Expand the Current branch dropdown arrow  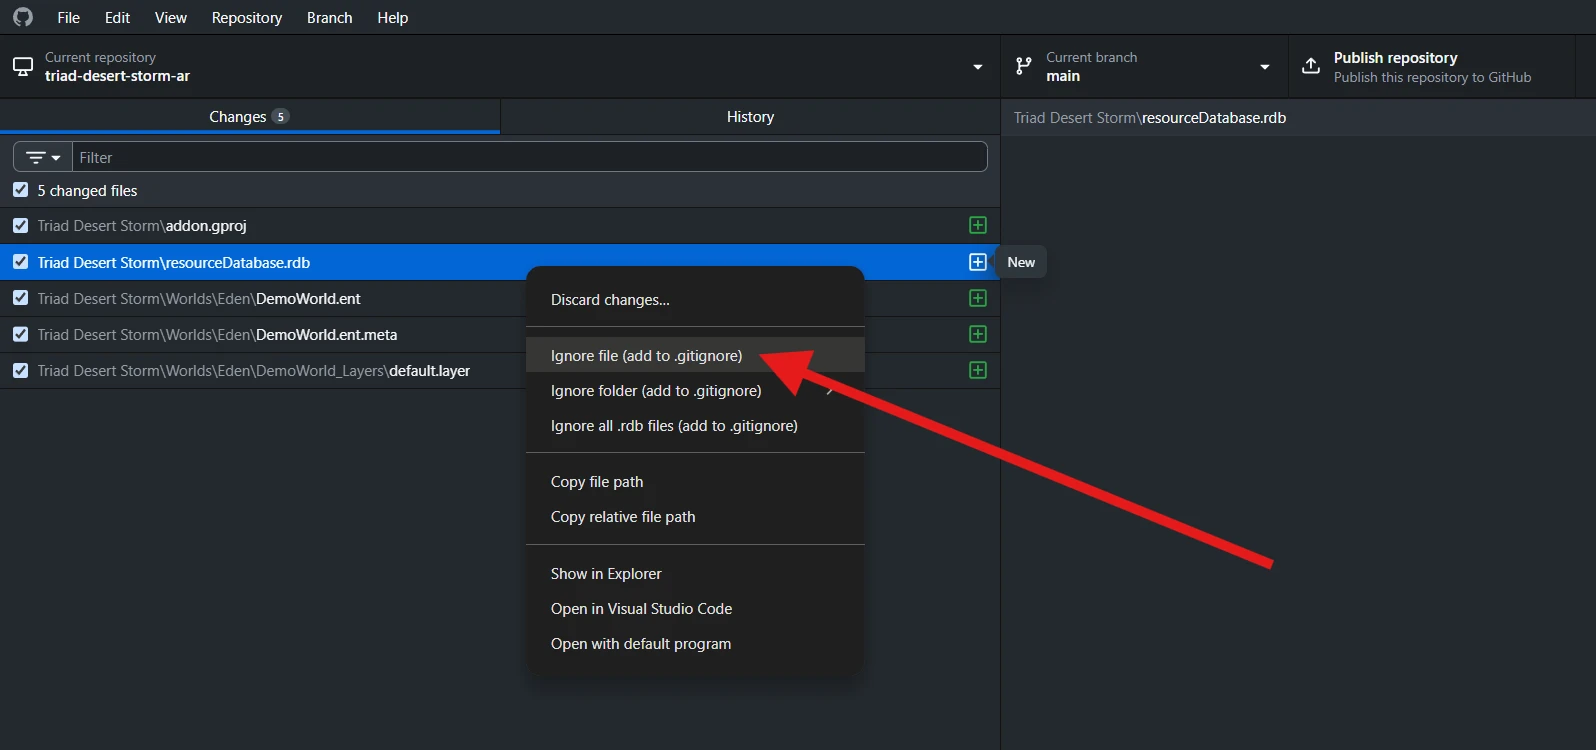[x=1265, y=67]
